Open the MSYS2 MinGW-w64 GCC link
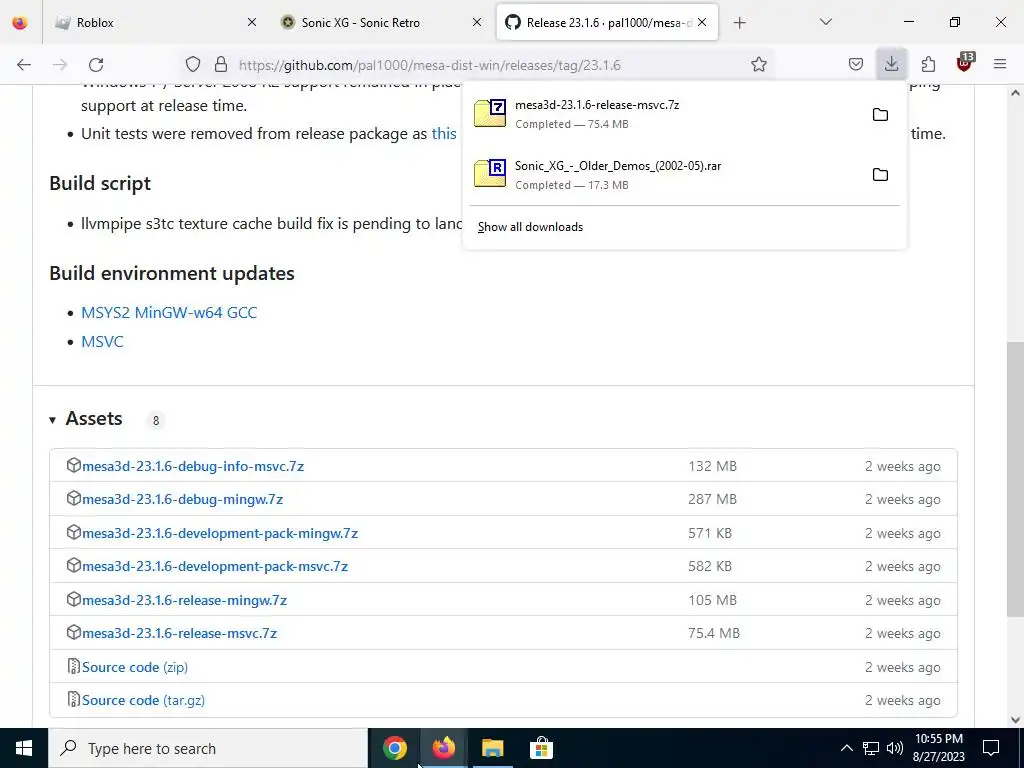This screenshot has width=1024, height=768. click(x=169, y=313)
